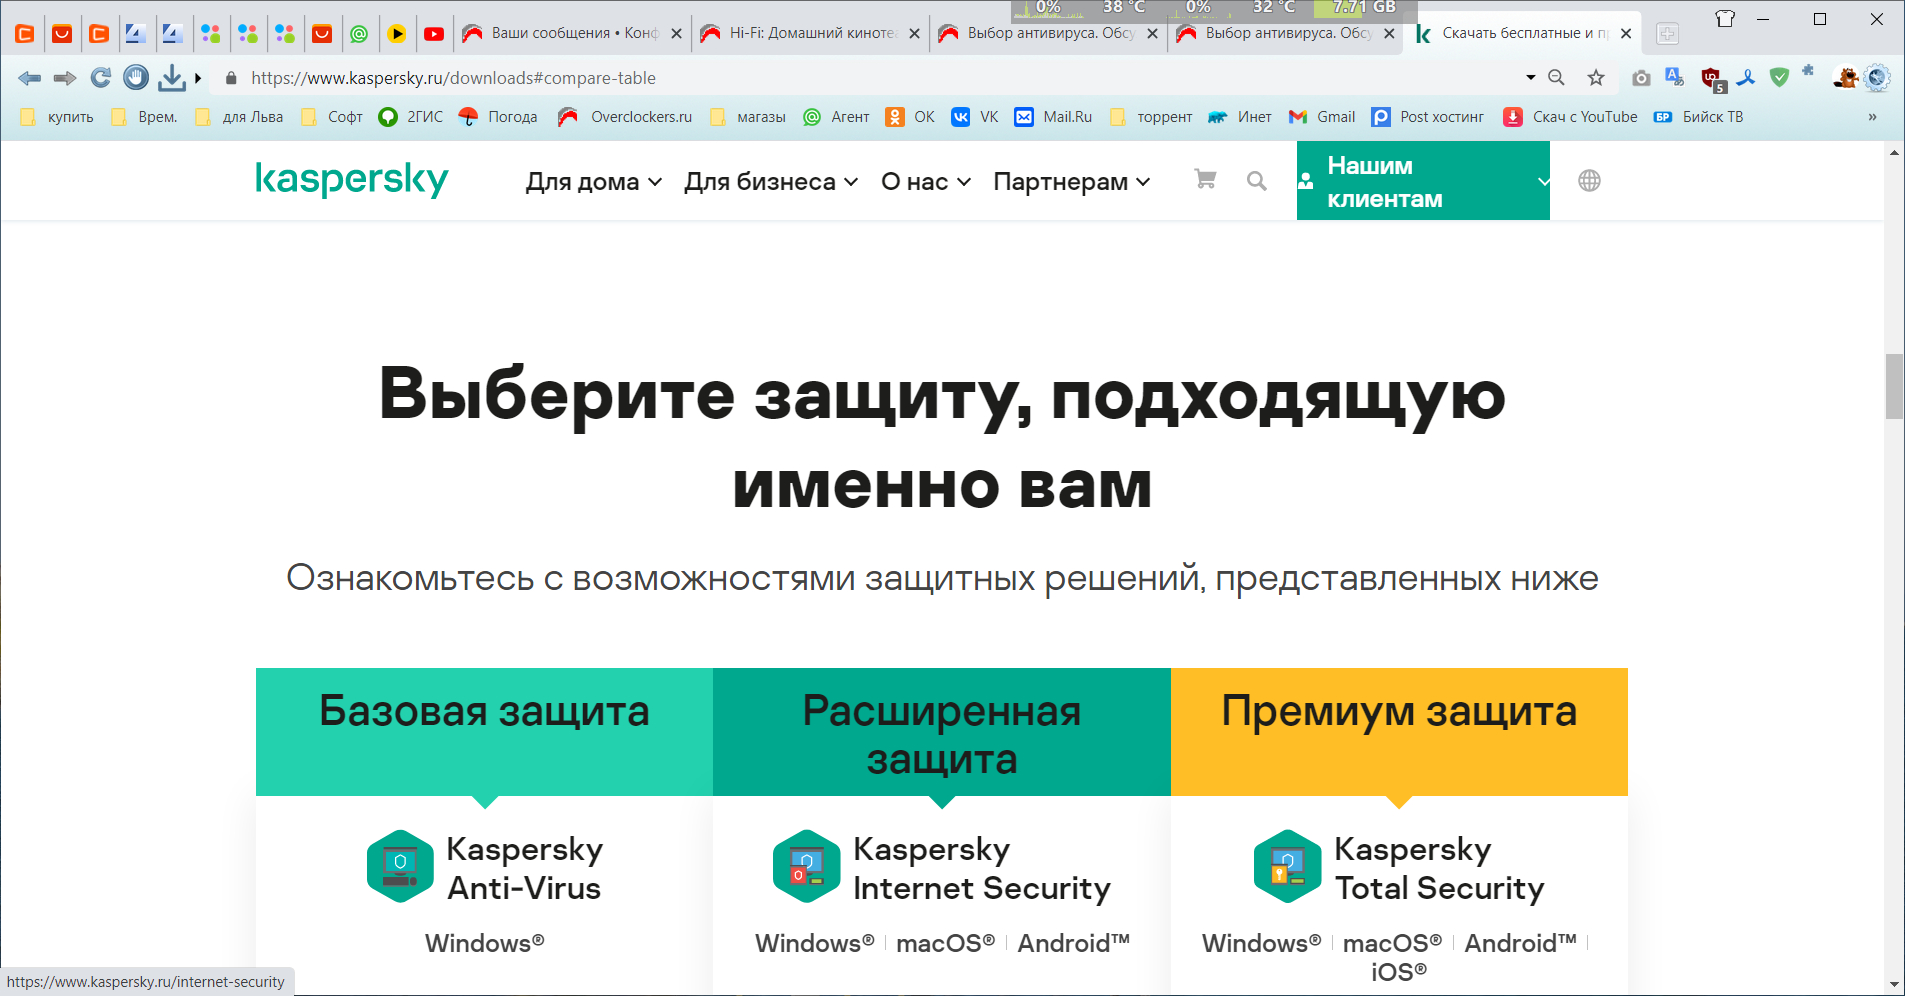This screenshot has width=1905, height=996.
Task: Click the globe language selector icon
Action: point(1589,181)
